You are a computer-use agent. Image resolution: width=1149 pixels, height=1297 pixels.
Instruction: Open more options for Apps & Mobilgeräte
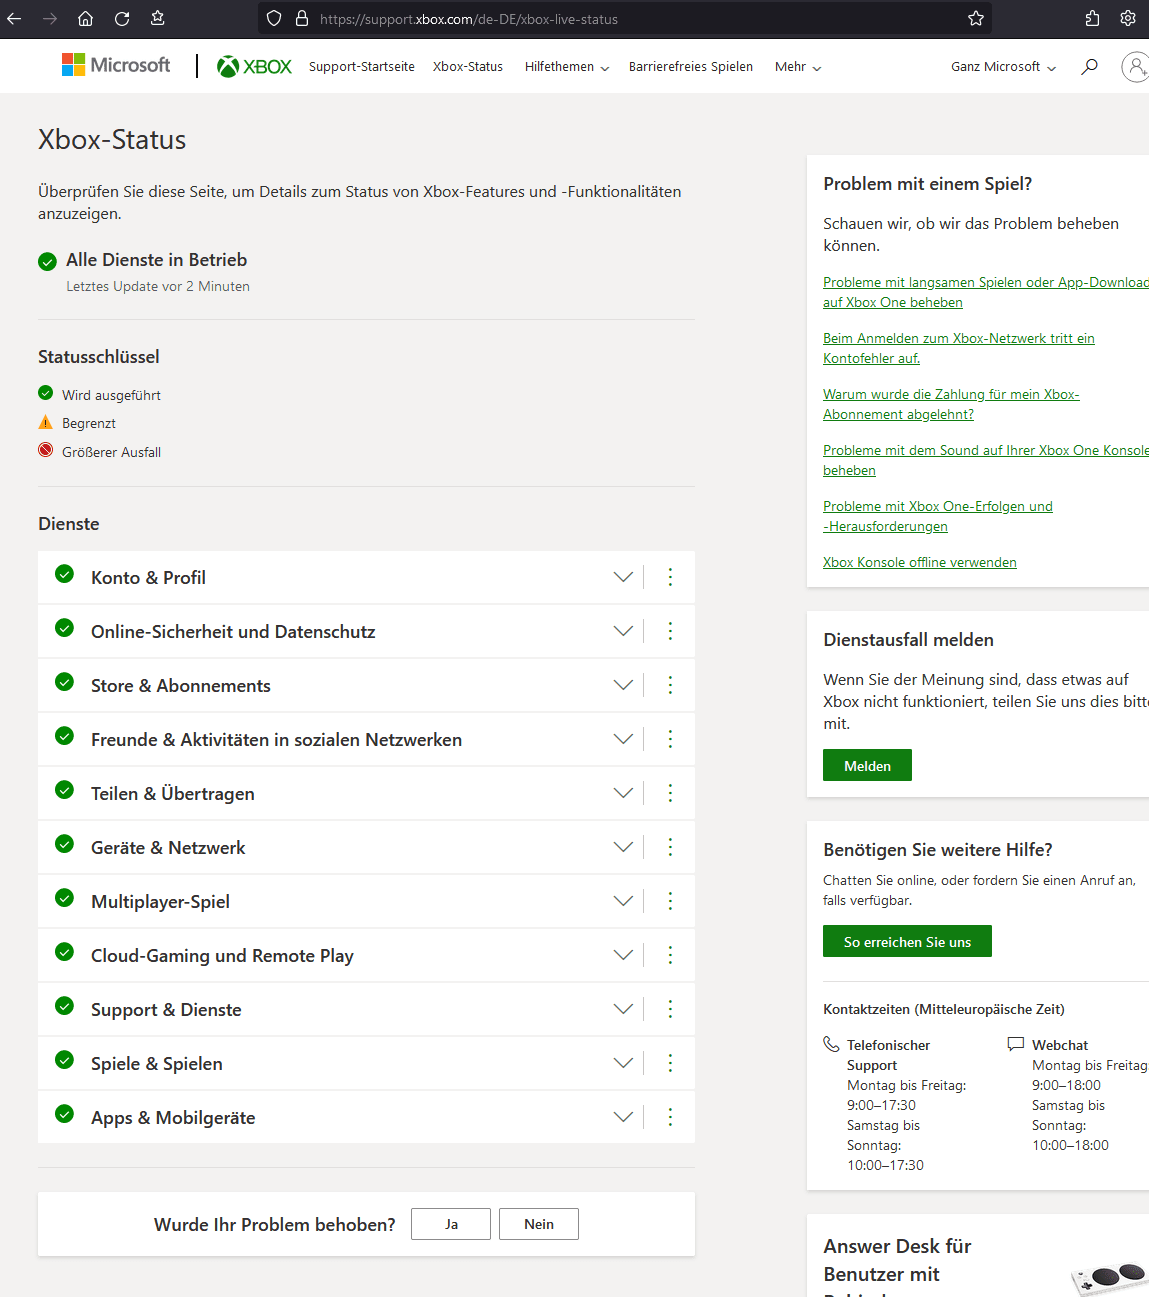click(x=670, y=1117)
